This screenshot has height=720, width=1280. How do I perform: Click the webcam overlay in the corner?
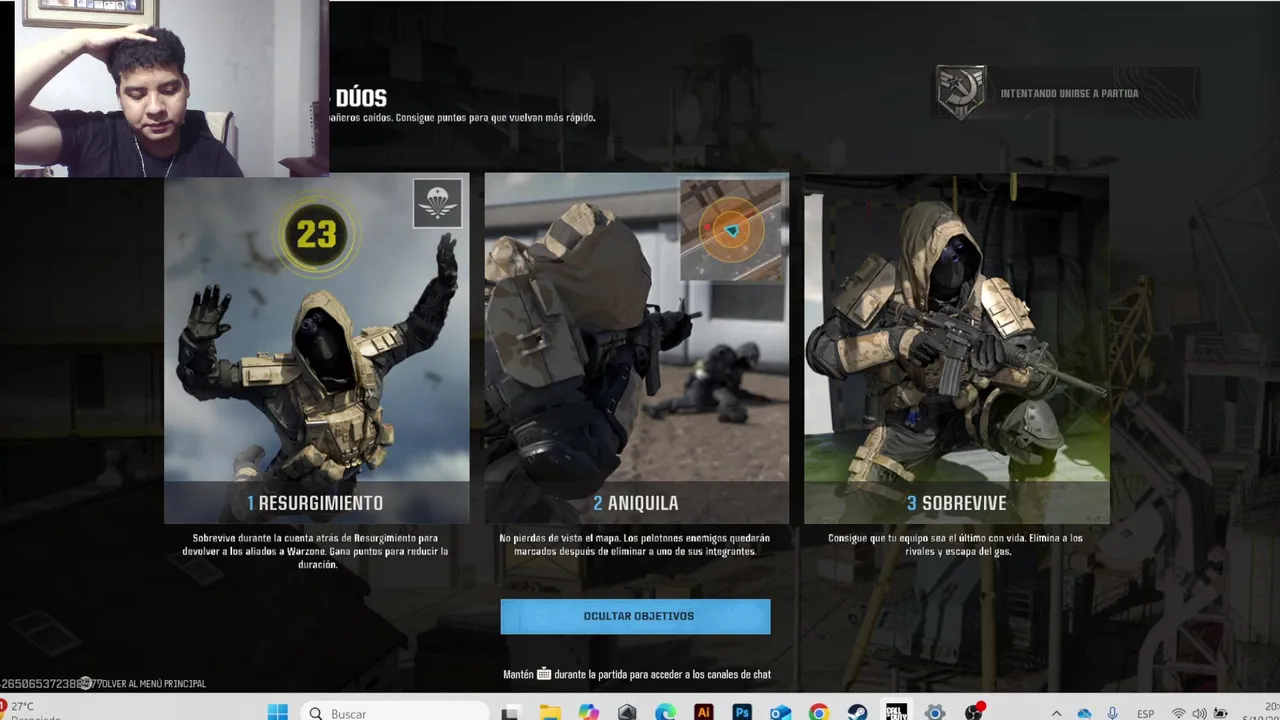[x=171, y=89]
